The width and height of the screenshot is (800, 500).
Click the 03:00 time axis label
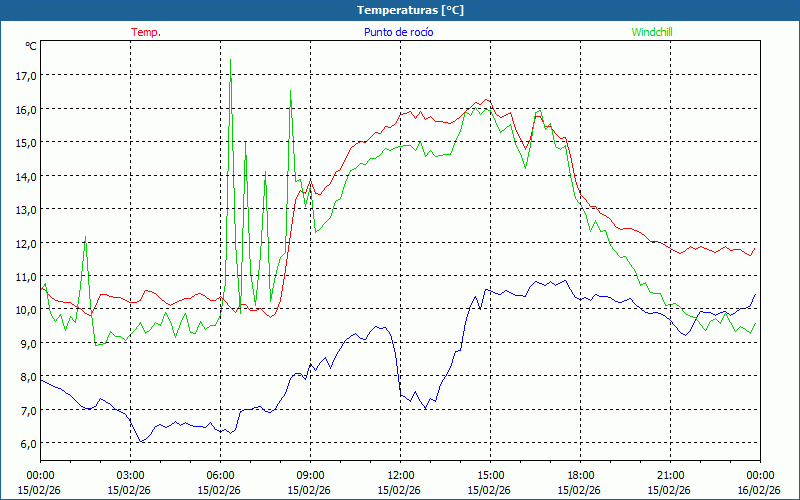pos(130,475)
